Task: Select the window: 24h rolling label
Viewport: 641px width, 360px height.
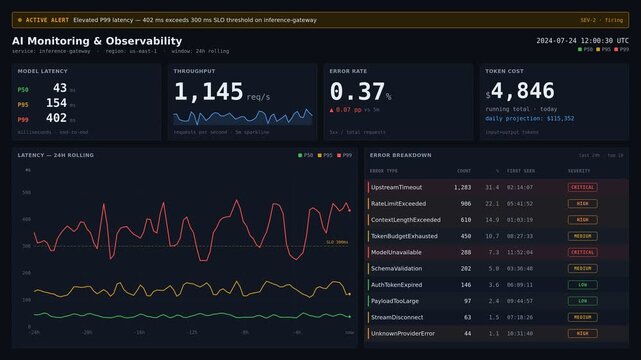Action: pos(200,51)
